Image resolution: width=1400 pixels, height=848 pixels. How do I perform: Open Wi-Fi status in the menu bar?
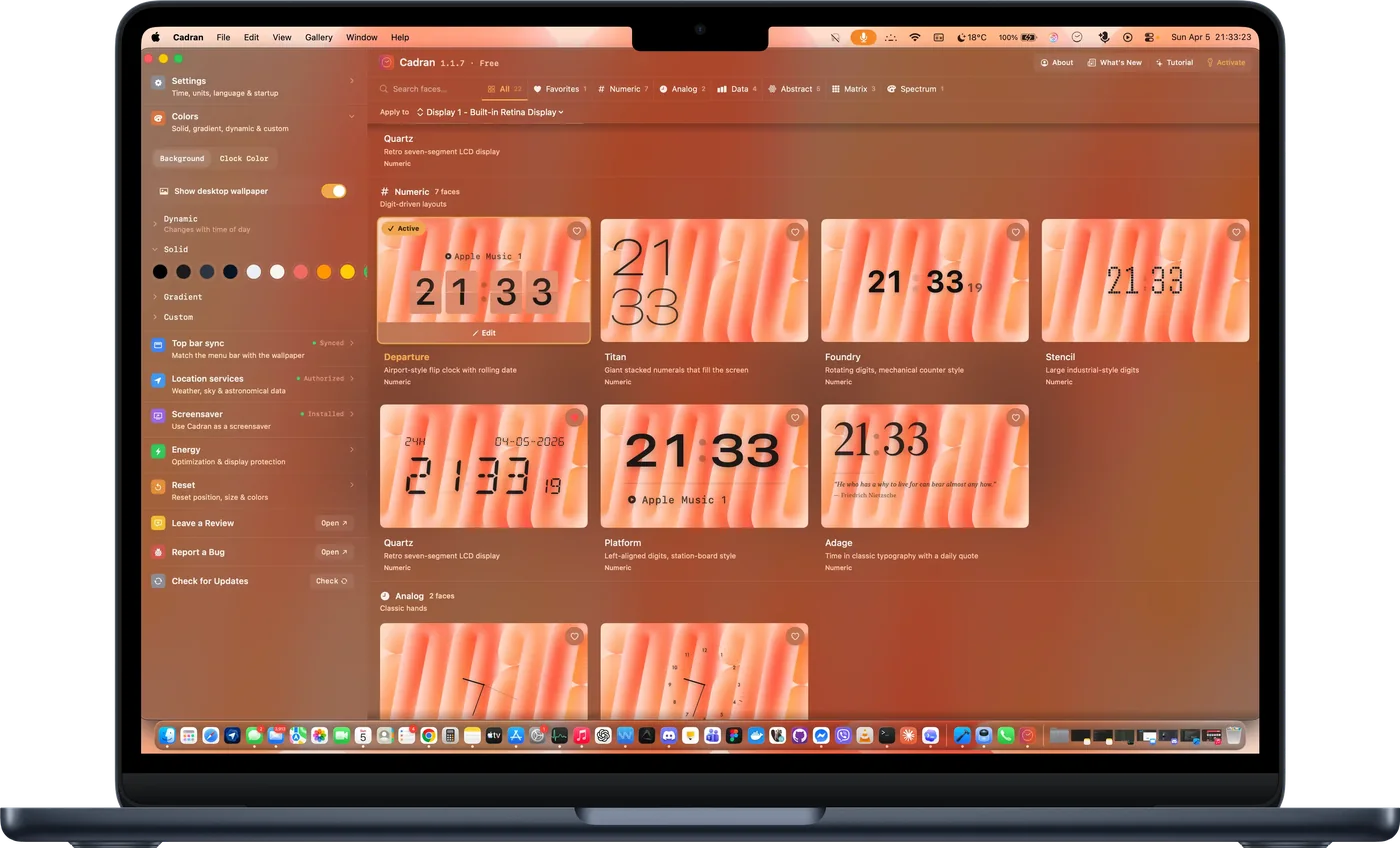[914, 37]
